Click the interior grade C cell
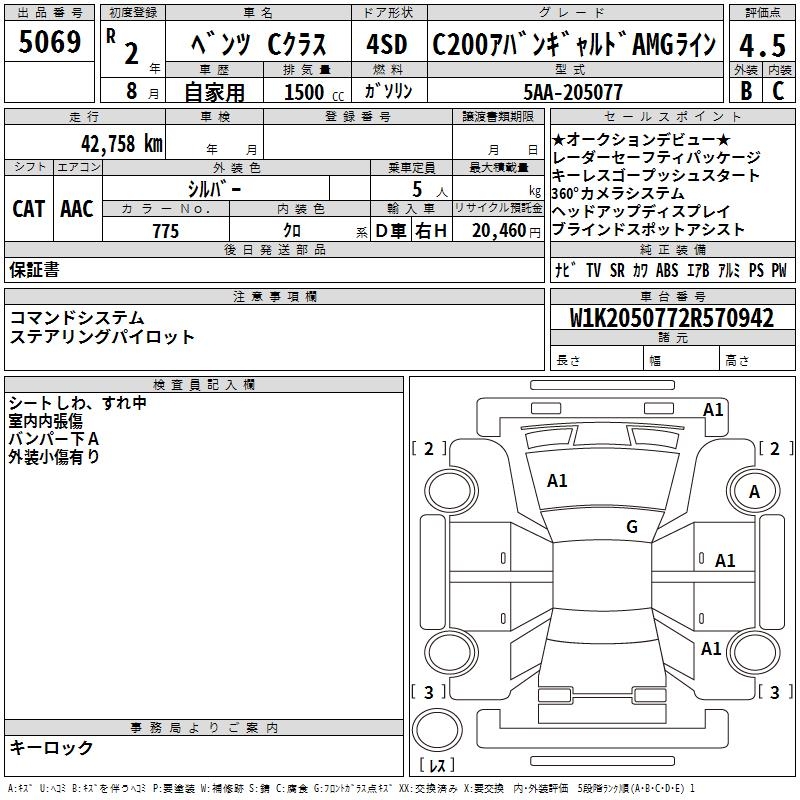This screenshot has width=800, height=800. (x=779, y=90)
